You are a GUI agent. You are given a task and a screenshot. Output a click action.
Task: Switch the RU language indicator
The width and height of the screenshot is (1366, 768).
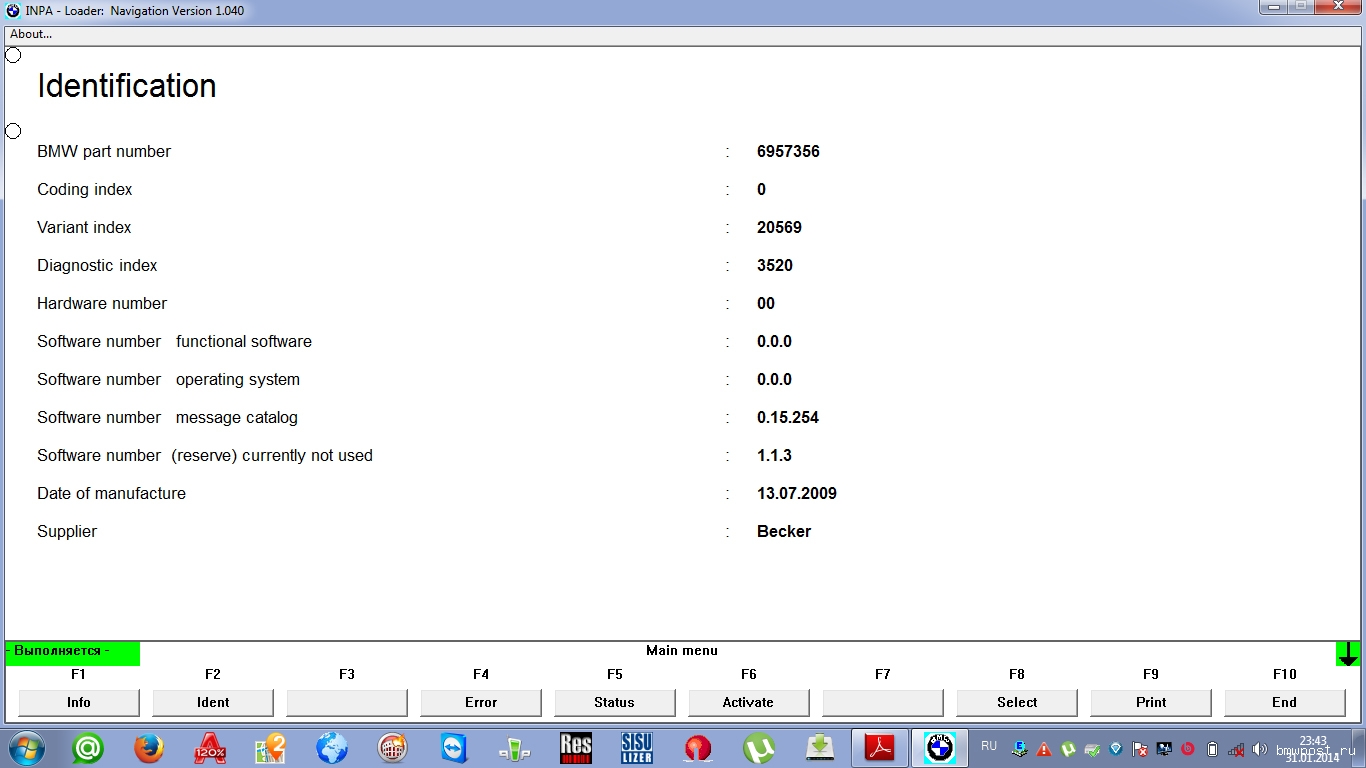[x=989, y=746]
